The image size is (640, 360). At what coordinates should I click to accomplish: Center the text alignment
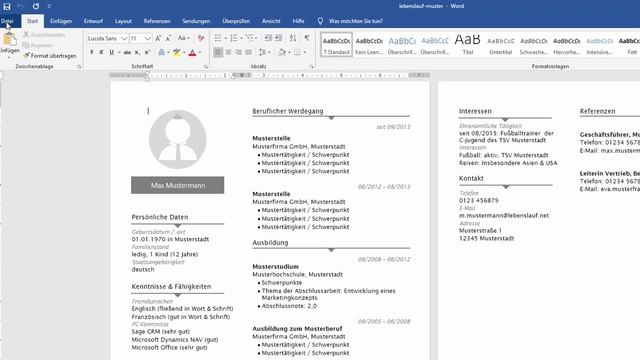click(229, 52)
